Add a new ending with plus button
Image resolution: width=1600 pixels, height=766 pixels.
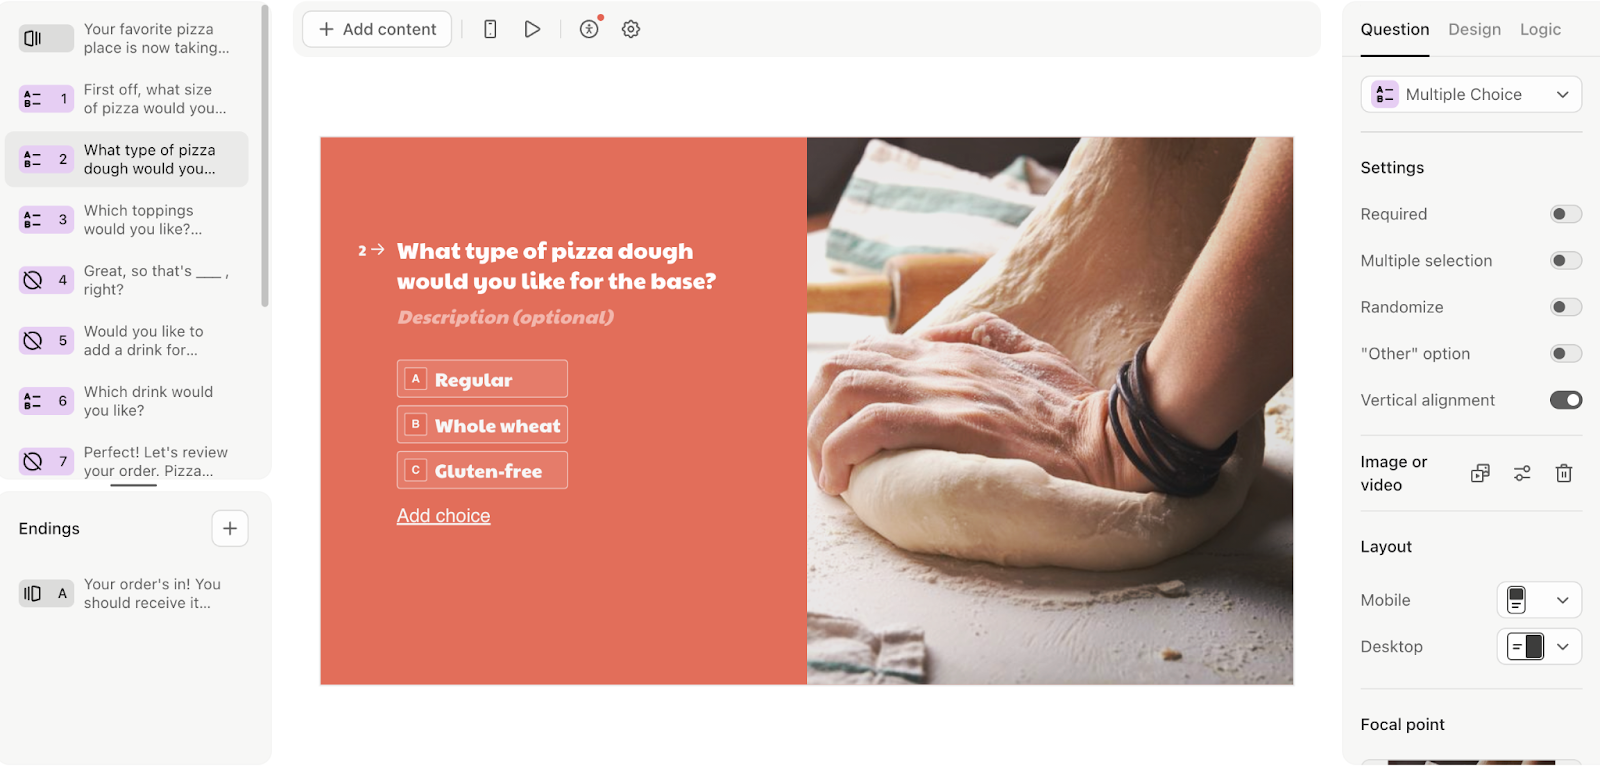[x=230, y=528]
